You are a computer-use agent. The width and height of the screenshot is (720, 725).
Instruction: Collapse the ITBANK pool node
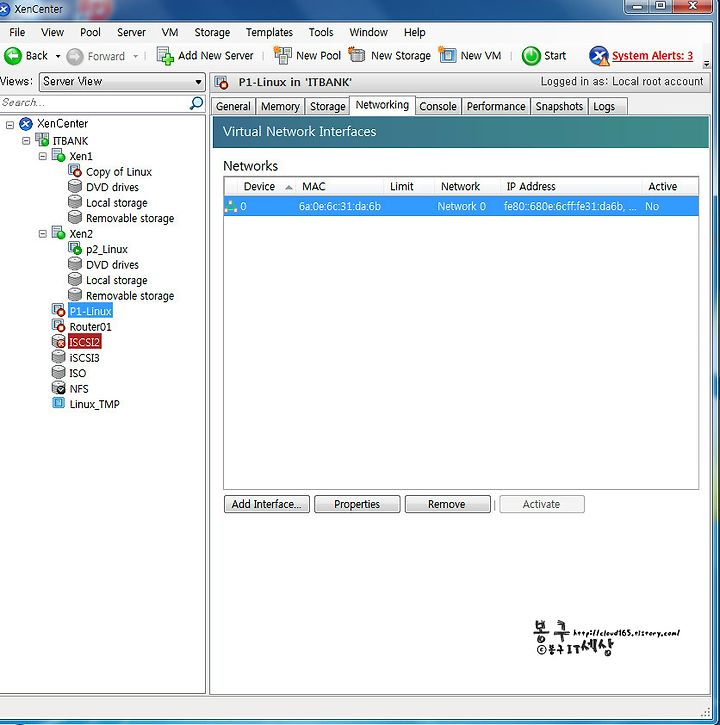[26, 141]
